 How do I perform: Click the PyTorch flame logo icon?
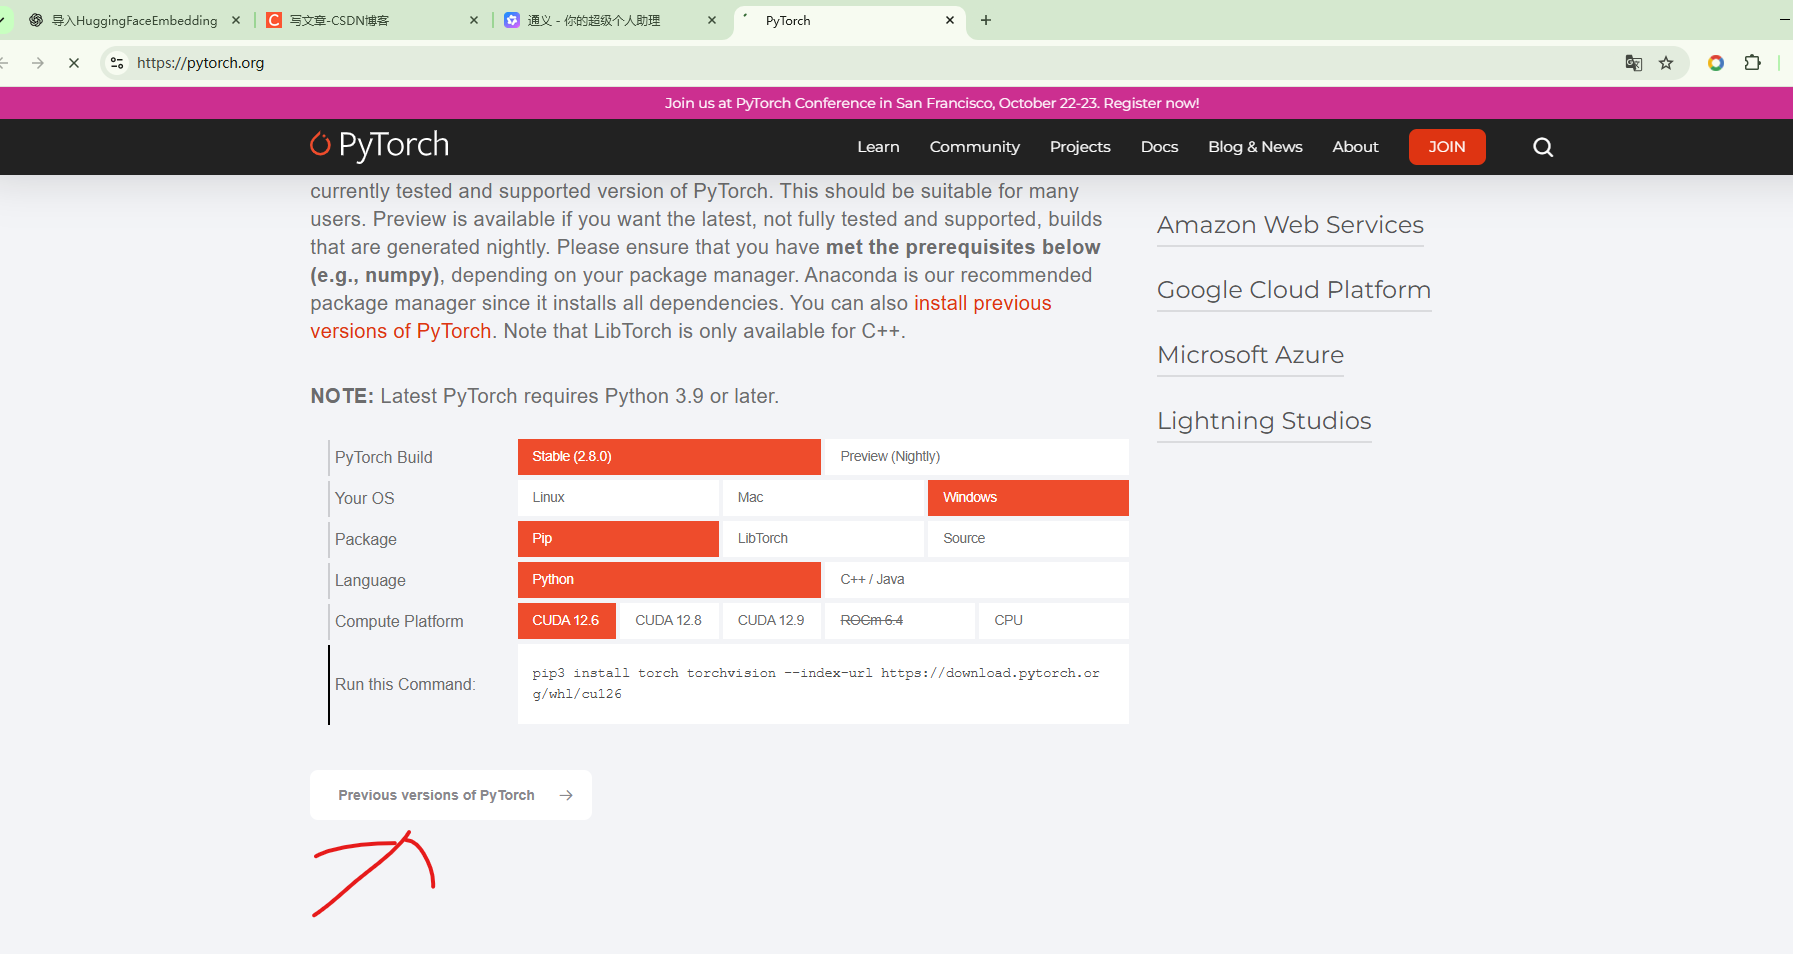pyautogui.click(x=320, y=145)
